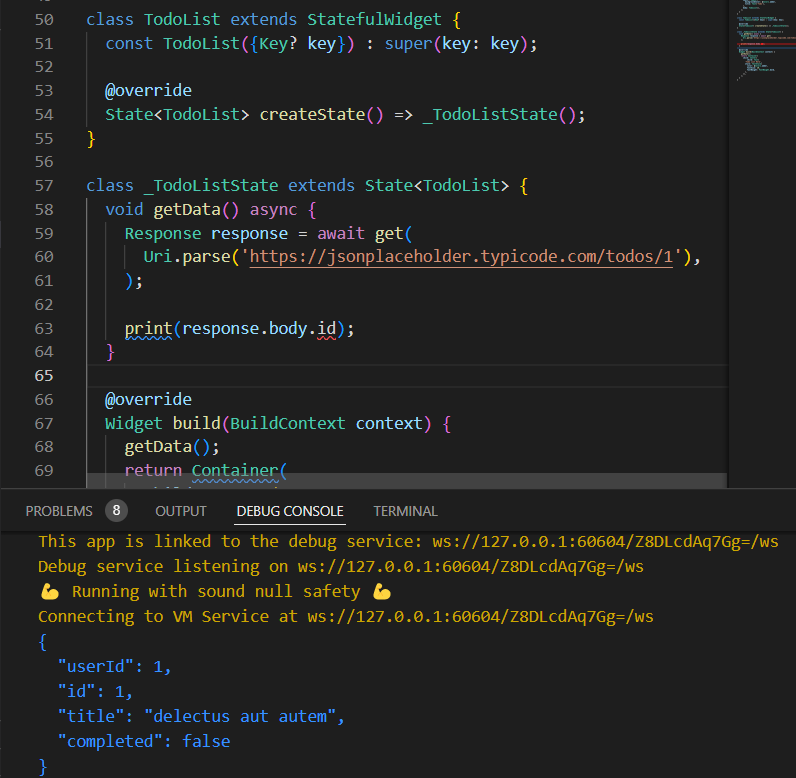Image resolution: width=796 pixels, height=778 pixels.
Task: Click the createState method on line 54
Action: click(312, 115)
